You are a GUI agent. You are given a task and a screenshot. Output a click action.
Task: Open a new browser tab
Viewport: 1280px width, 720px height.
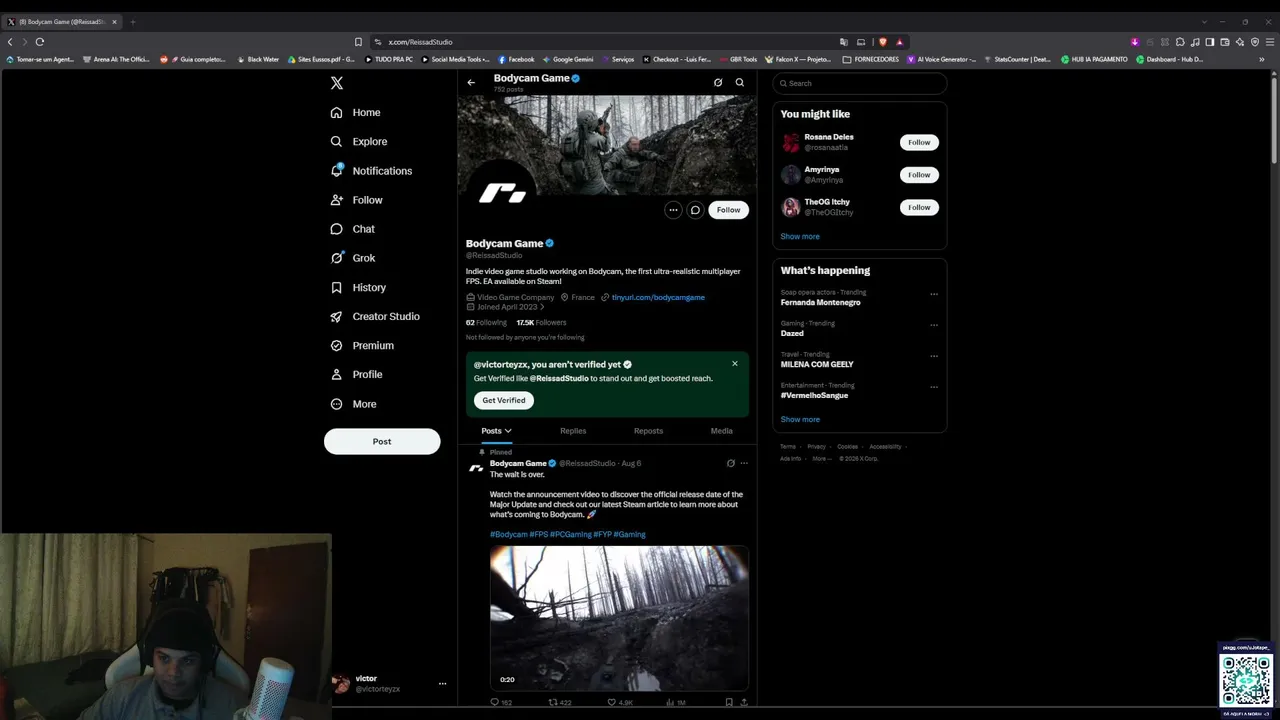click(x=133, y=22)
